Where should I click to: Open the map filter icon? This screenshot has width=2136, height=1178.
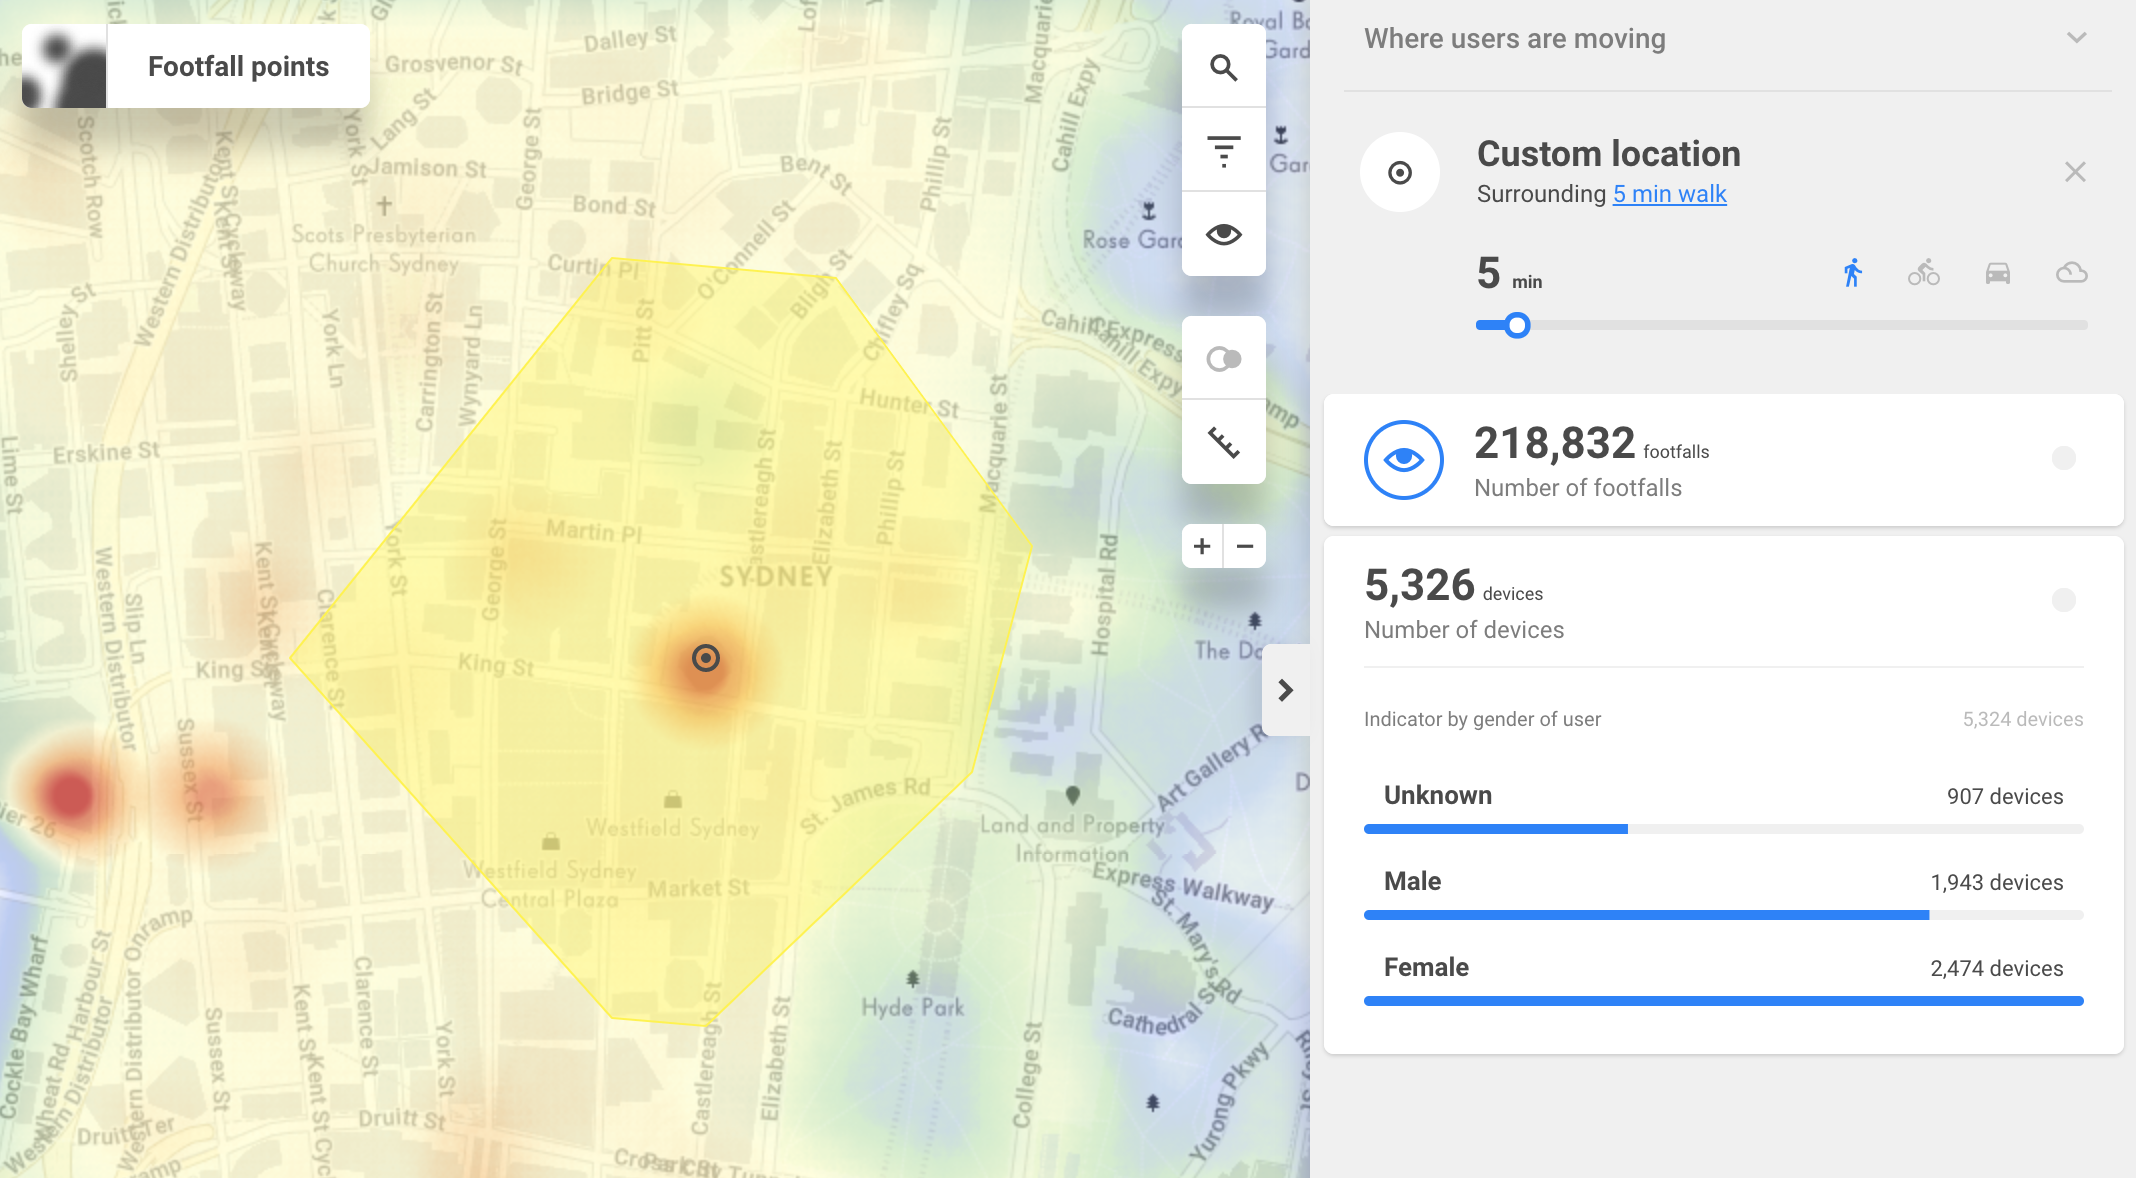pyautogui.click(x=1223, y=151)
